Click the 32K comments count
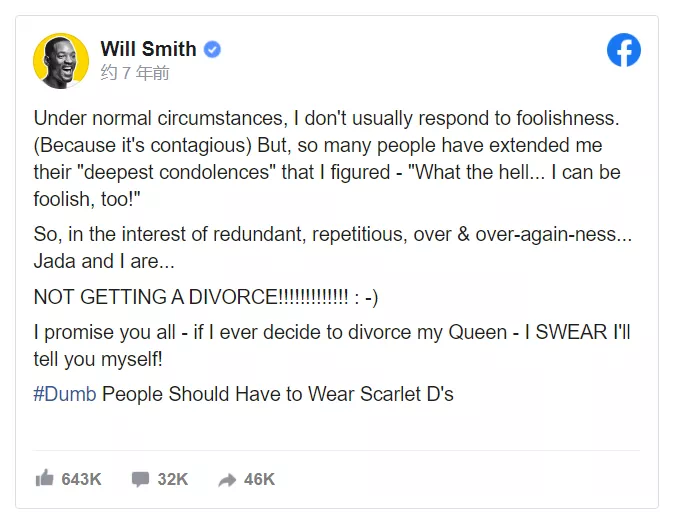Viewport: 676px width, 526px height. pos(172,479)
